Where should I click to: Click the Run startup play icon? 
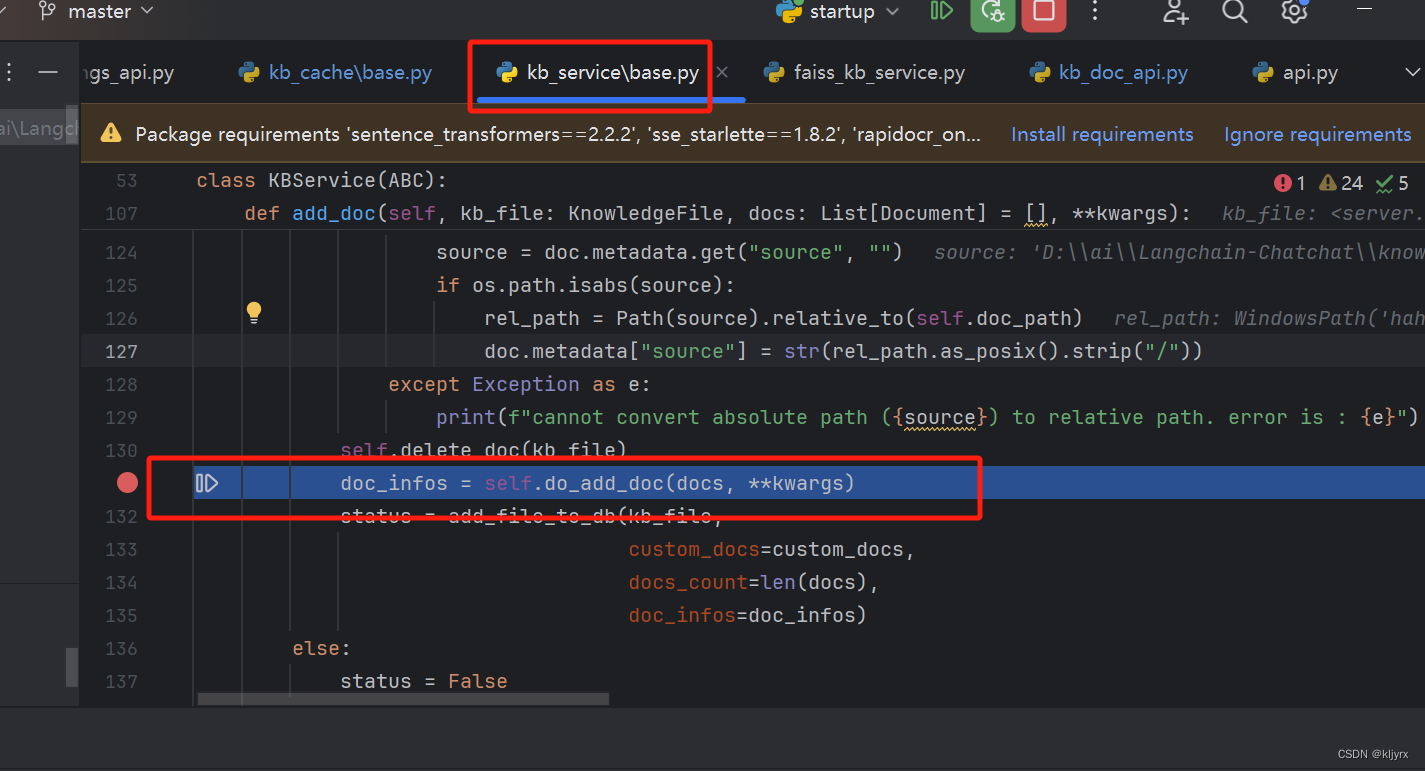(941, 12)
